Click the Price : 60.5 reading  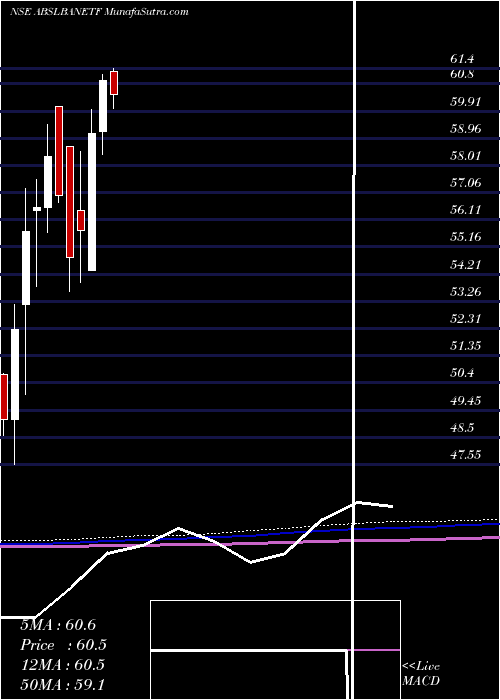64,645
